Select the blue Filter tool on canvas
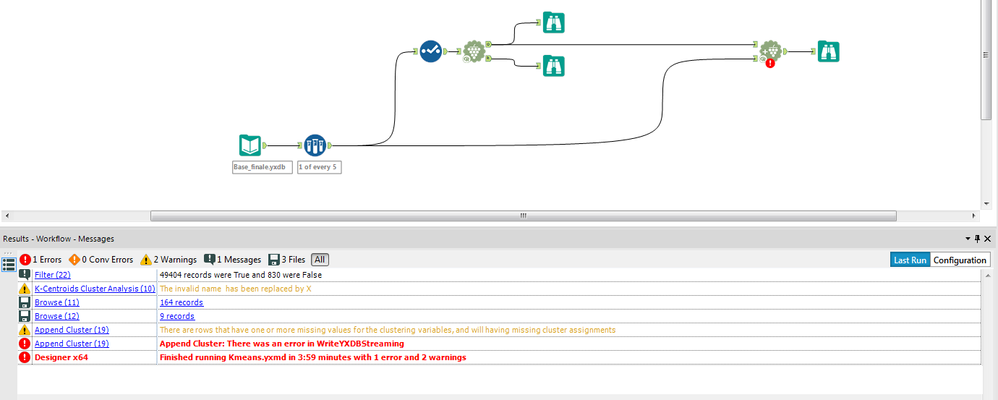Viewport: 998px width, 400px height. (x=430, y=51)
